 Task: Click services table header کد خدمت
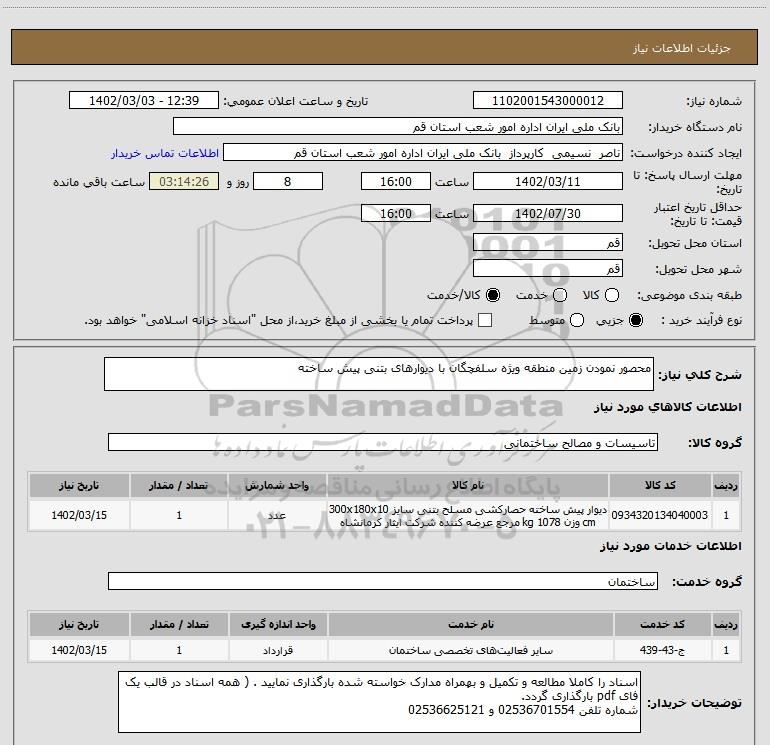(x=662, y=624)
